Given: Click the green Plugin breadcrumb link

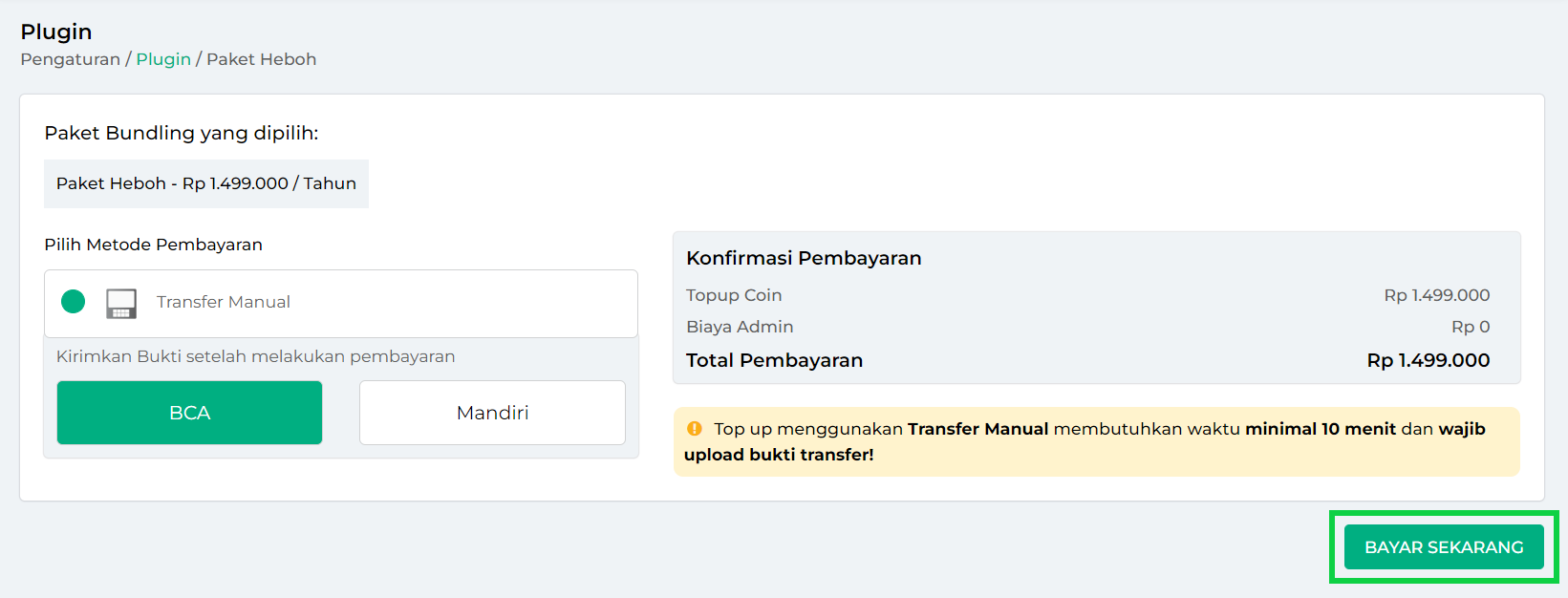Looking at the screenshot, I should click(164, 59).
